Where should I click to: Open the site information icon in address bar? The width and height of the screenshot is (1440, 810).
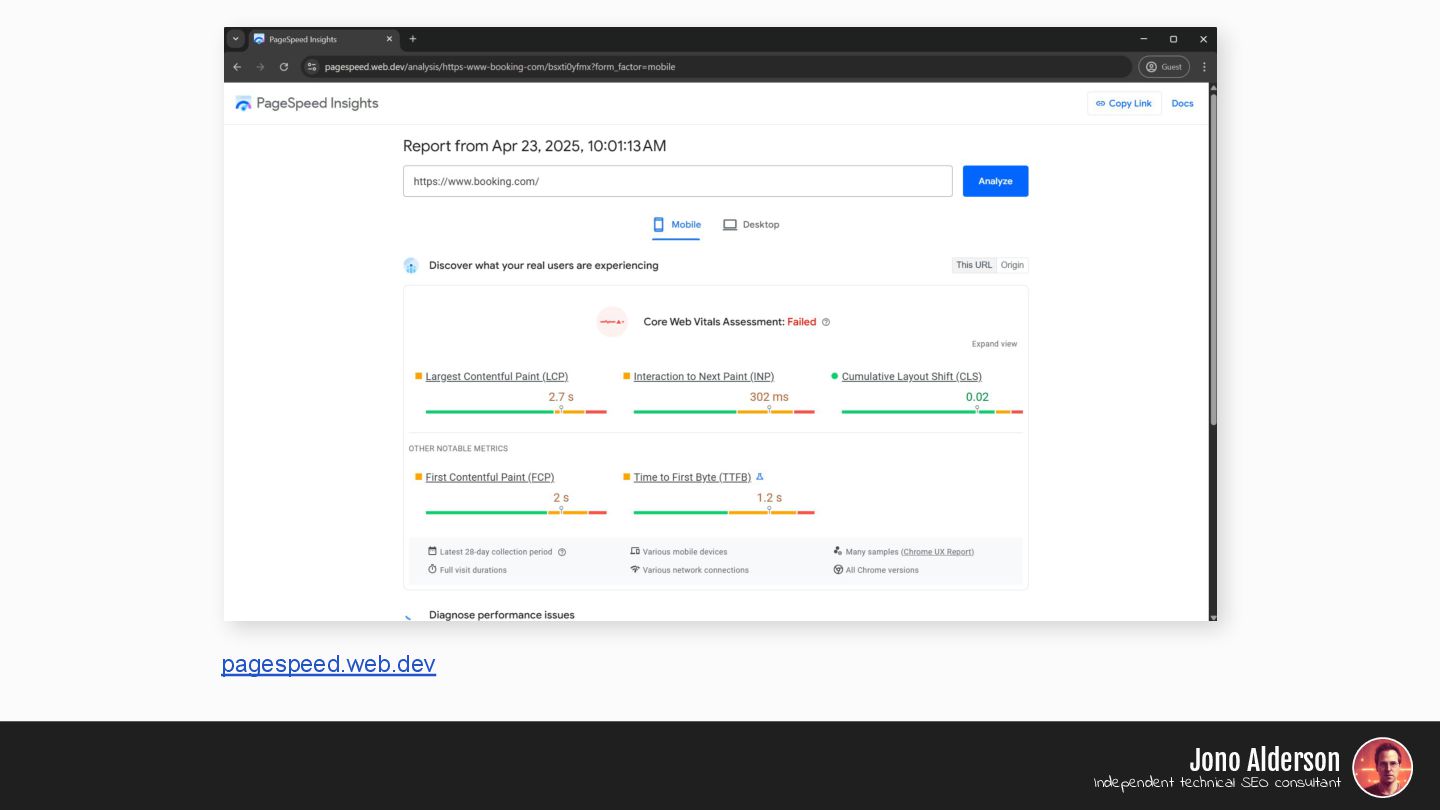pos(312,67)
